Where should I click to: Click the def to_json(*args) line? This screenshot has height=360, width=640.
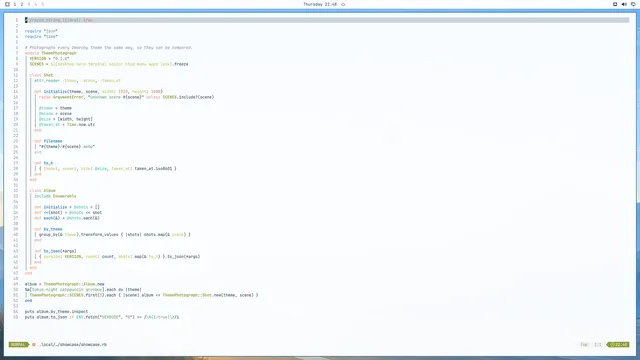(x=55, y=251)
